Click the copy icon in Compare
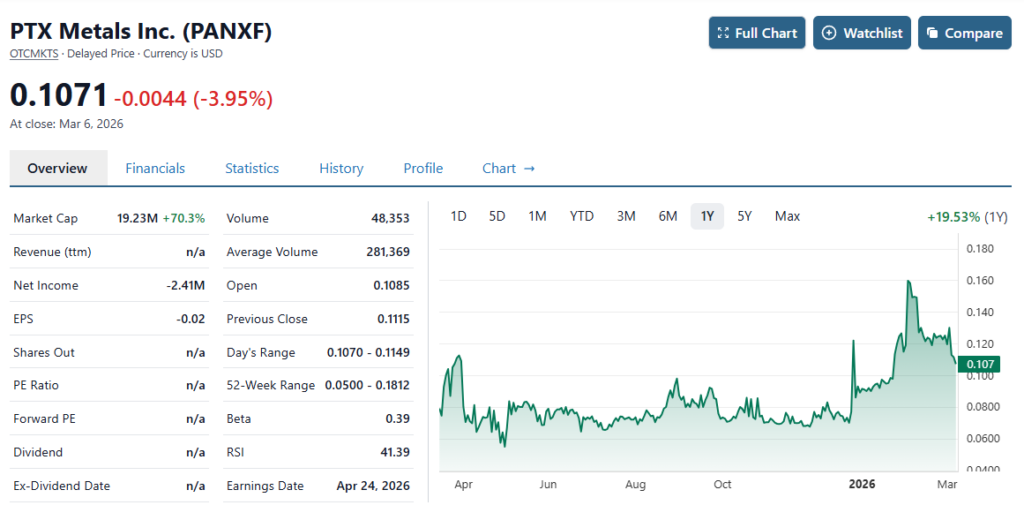Image resolution: width=1024 pixels, height=505 pixels. (x=932, y=33)
